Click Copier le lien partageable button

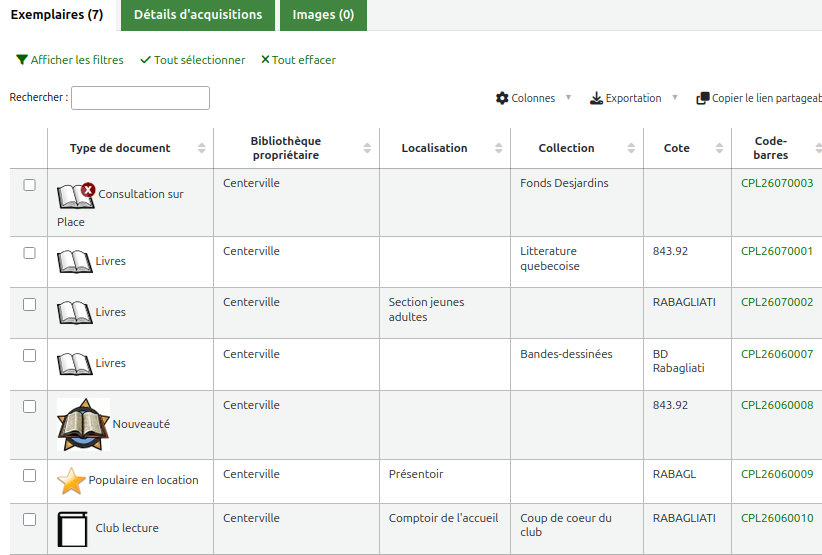pos(759,98)
